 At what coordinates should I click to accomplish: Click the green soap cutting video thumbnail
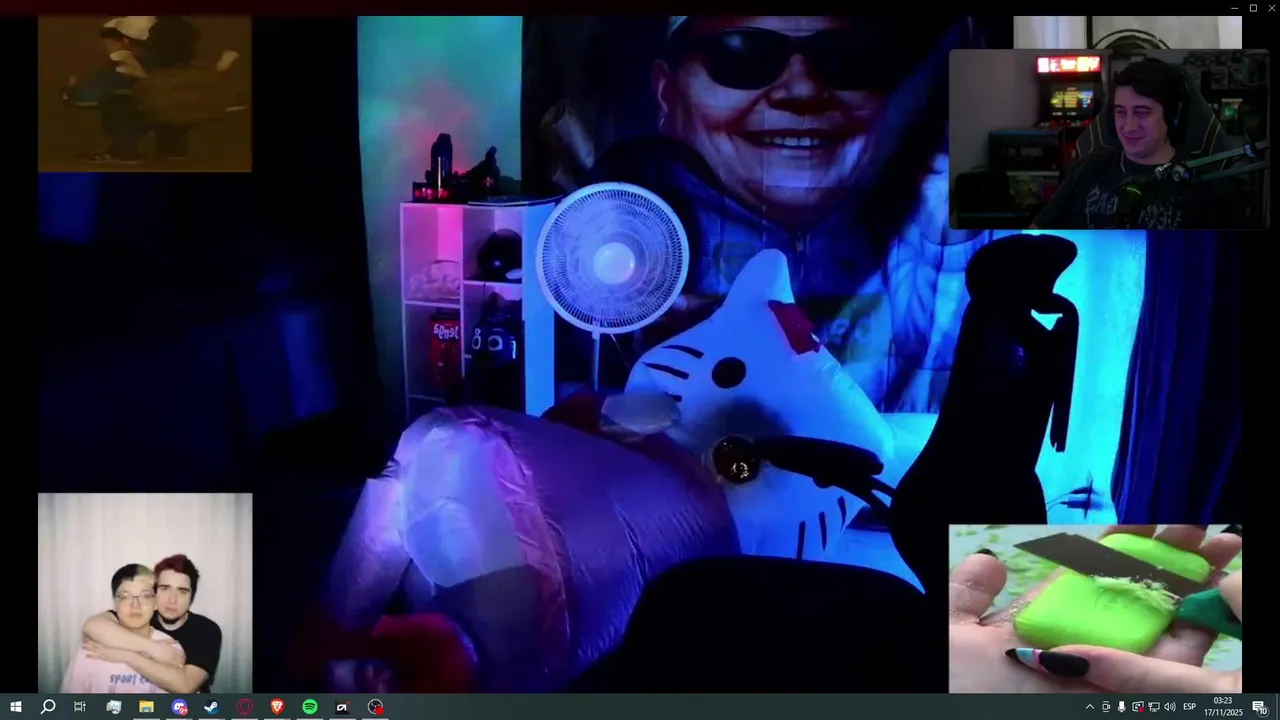click(1095, 609)
